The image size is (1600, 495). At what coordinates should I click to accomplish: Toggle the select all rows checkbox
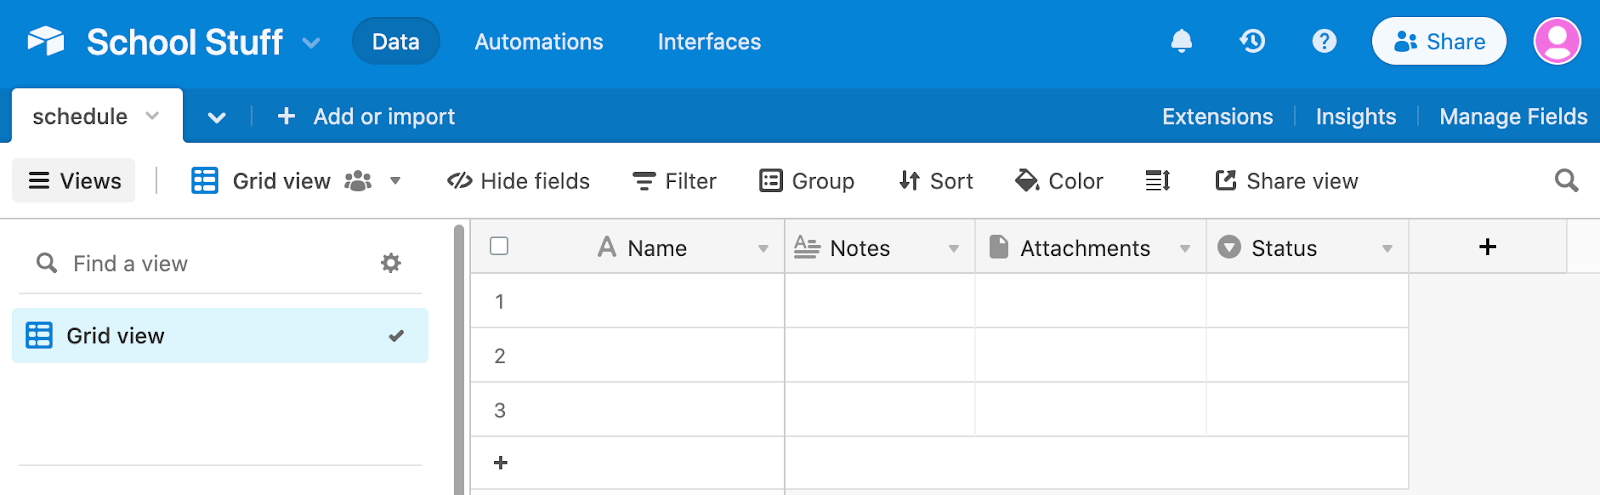pyautogui.click(x=499, y=246)
